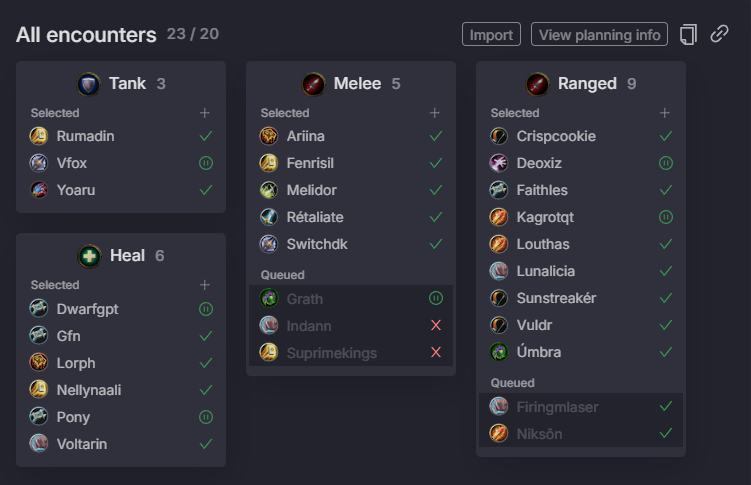Add a player with the Tank plus icon

click(205, 113)
